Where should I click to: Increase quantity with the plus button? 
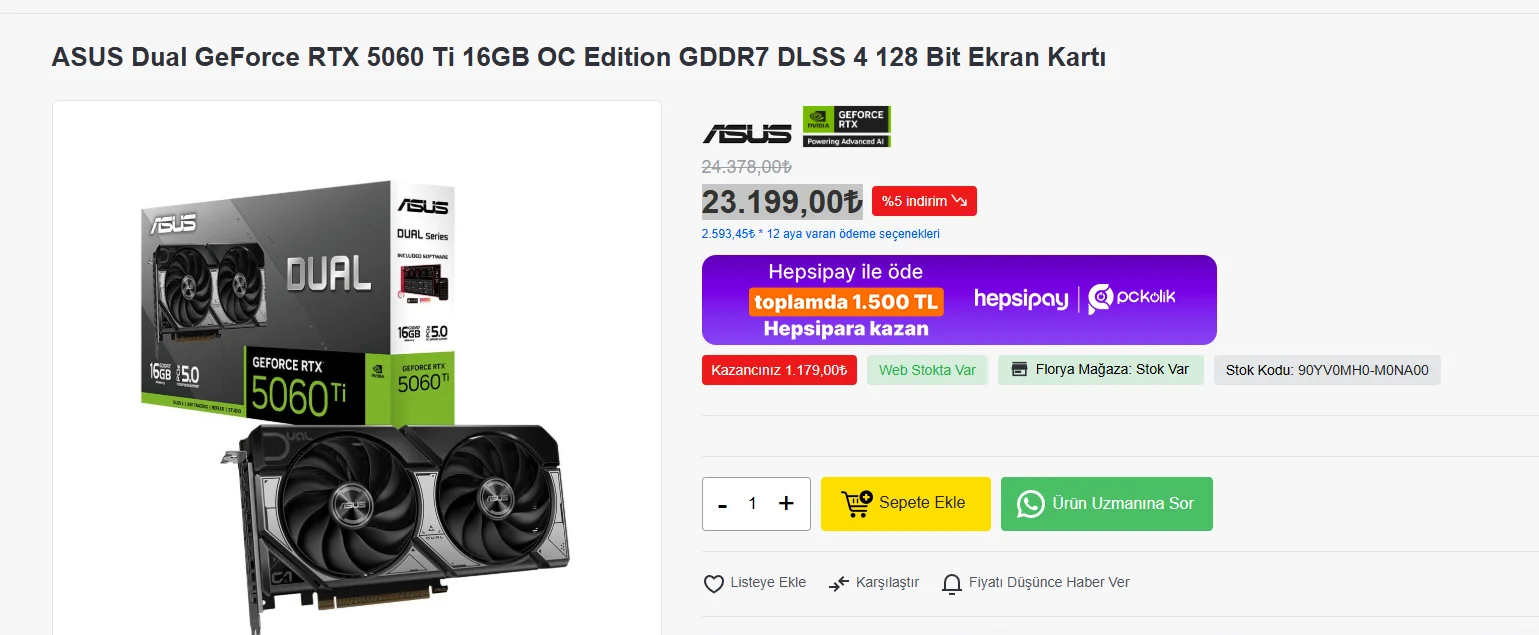pos(786,504)
